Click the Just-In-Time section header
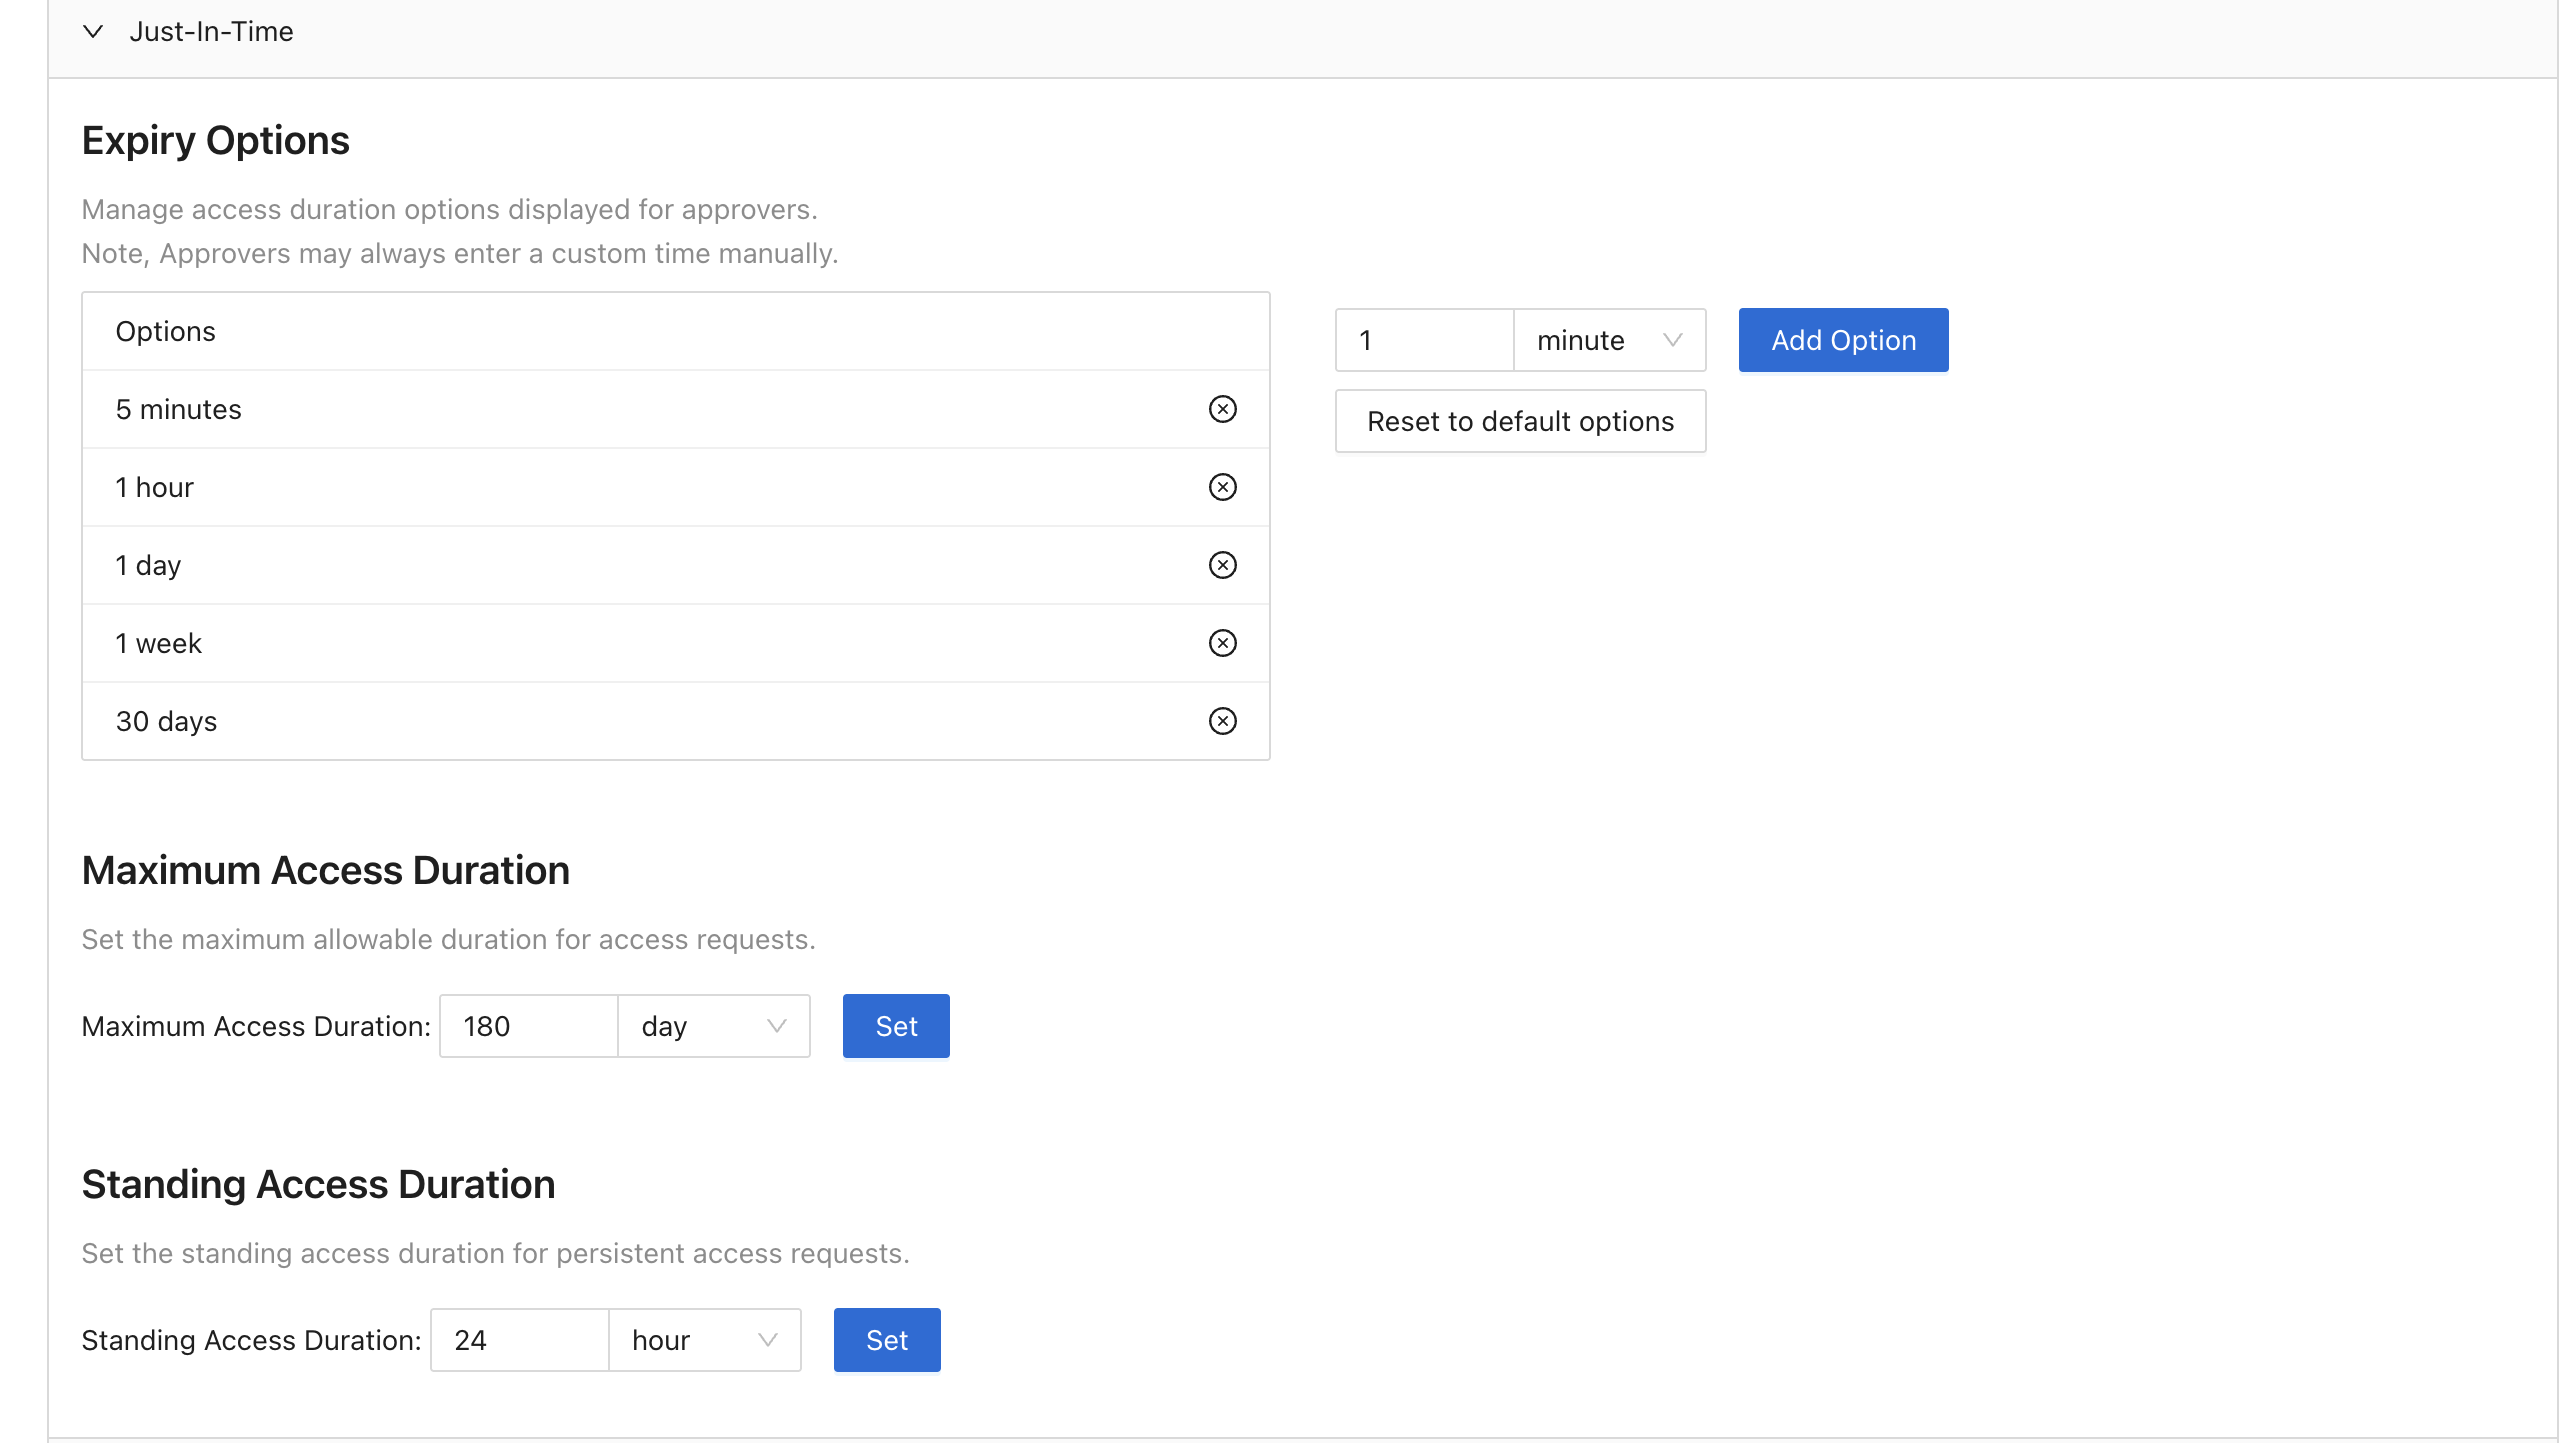This screenshot has height=1443, width=2559. pyautogui.click(x=211, y=32)
